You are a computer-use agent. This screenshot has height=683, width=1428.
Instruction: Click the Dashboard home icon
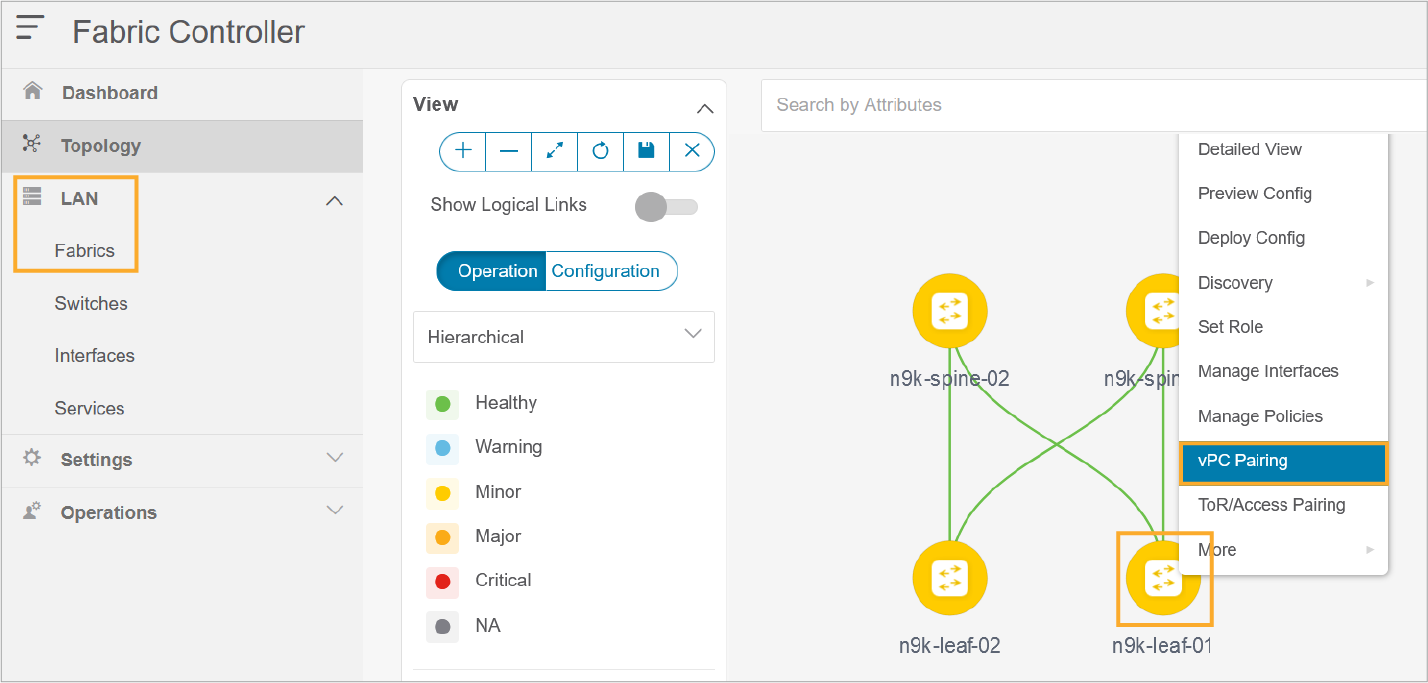coord(33,91)
